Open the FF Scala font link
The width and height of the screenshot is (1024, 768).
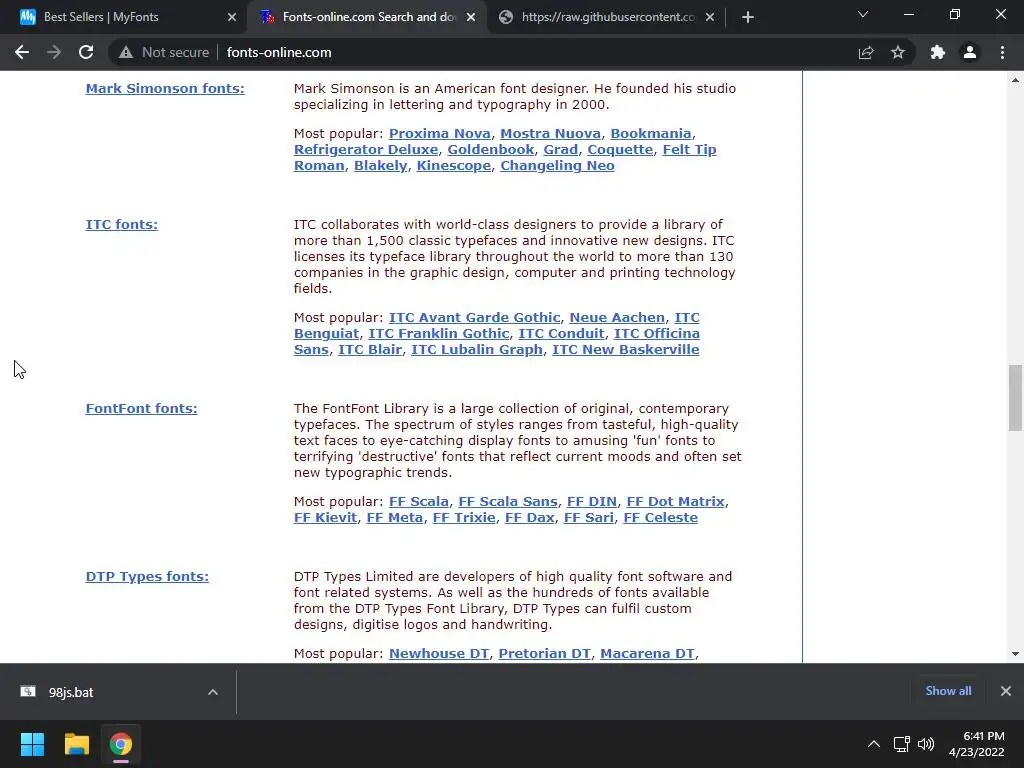coord(419,502)
